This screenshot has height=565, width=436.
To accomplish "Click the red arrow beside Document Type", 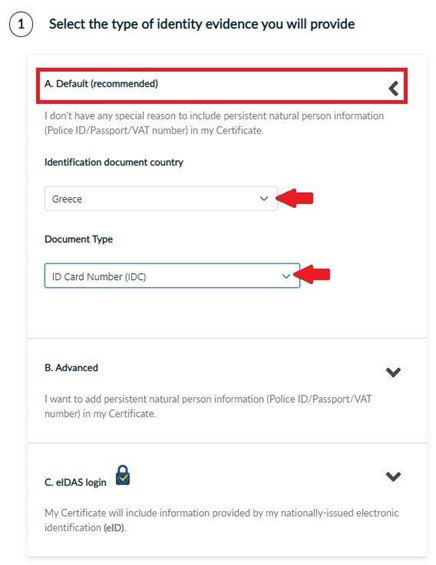I will coord(312,275).
